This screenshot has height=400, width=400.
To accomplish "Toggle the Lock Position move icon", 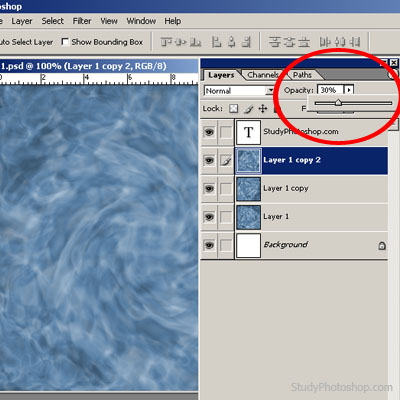I will (x=263, y=109).
